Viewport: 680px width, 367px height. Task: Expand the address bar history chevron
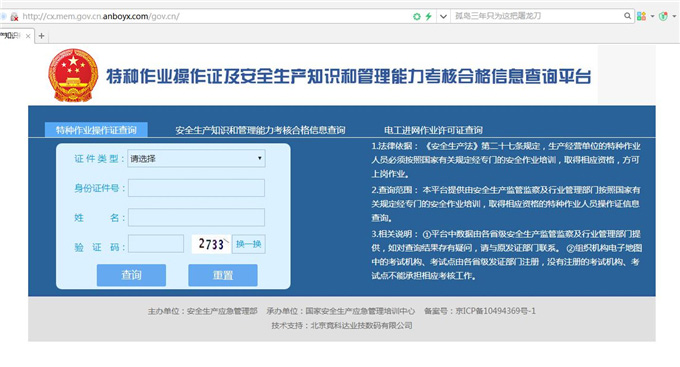443,16
